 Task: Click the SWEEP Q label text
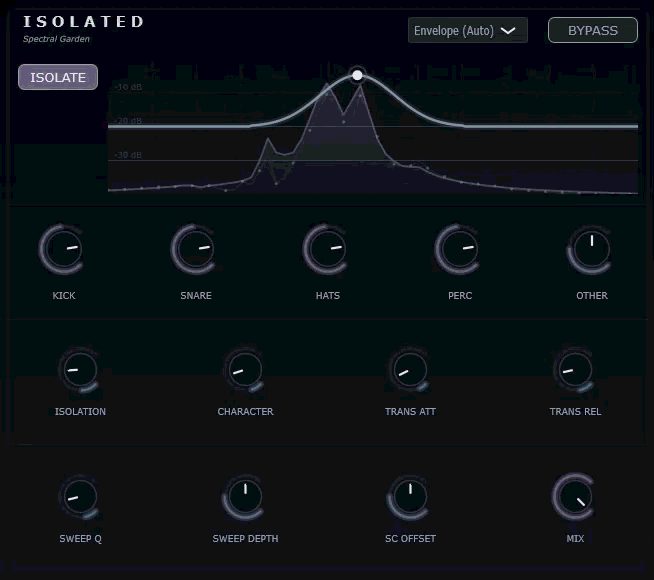(80, 539)
